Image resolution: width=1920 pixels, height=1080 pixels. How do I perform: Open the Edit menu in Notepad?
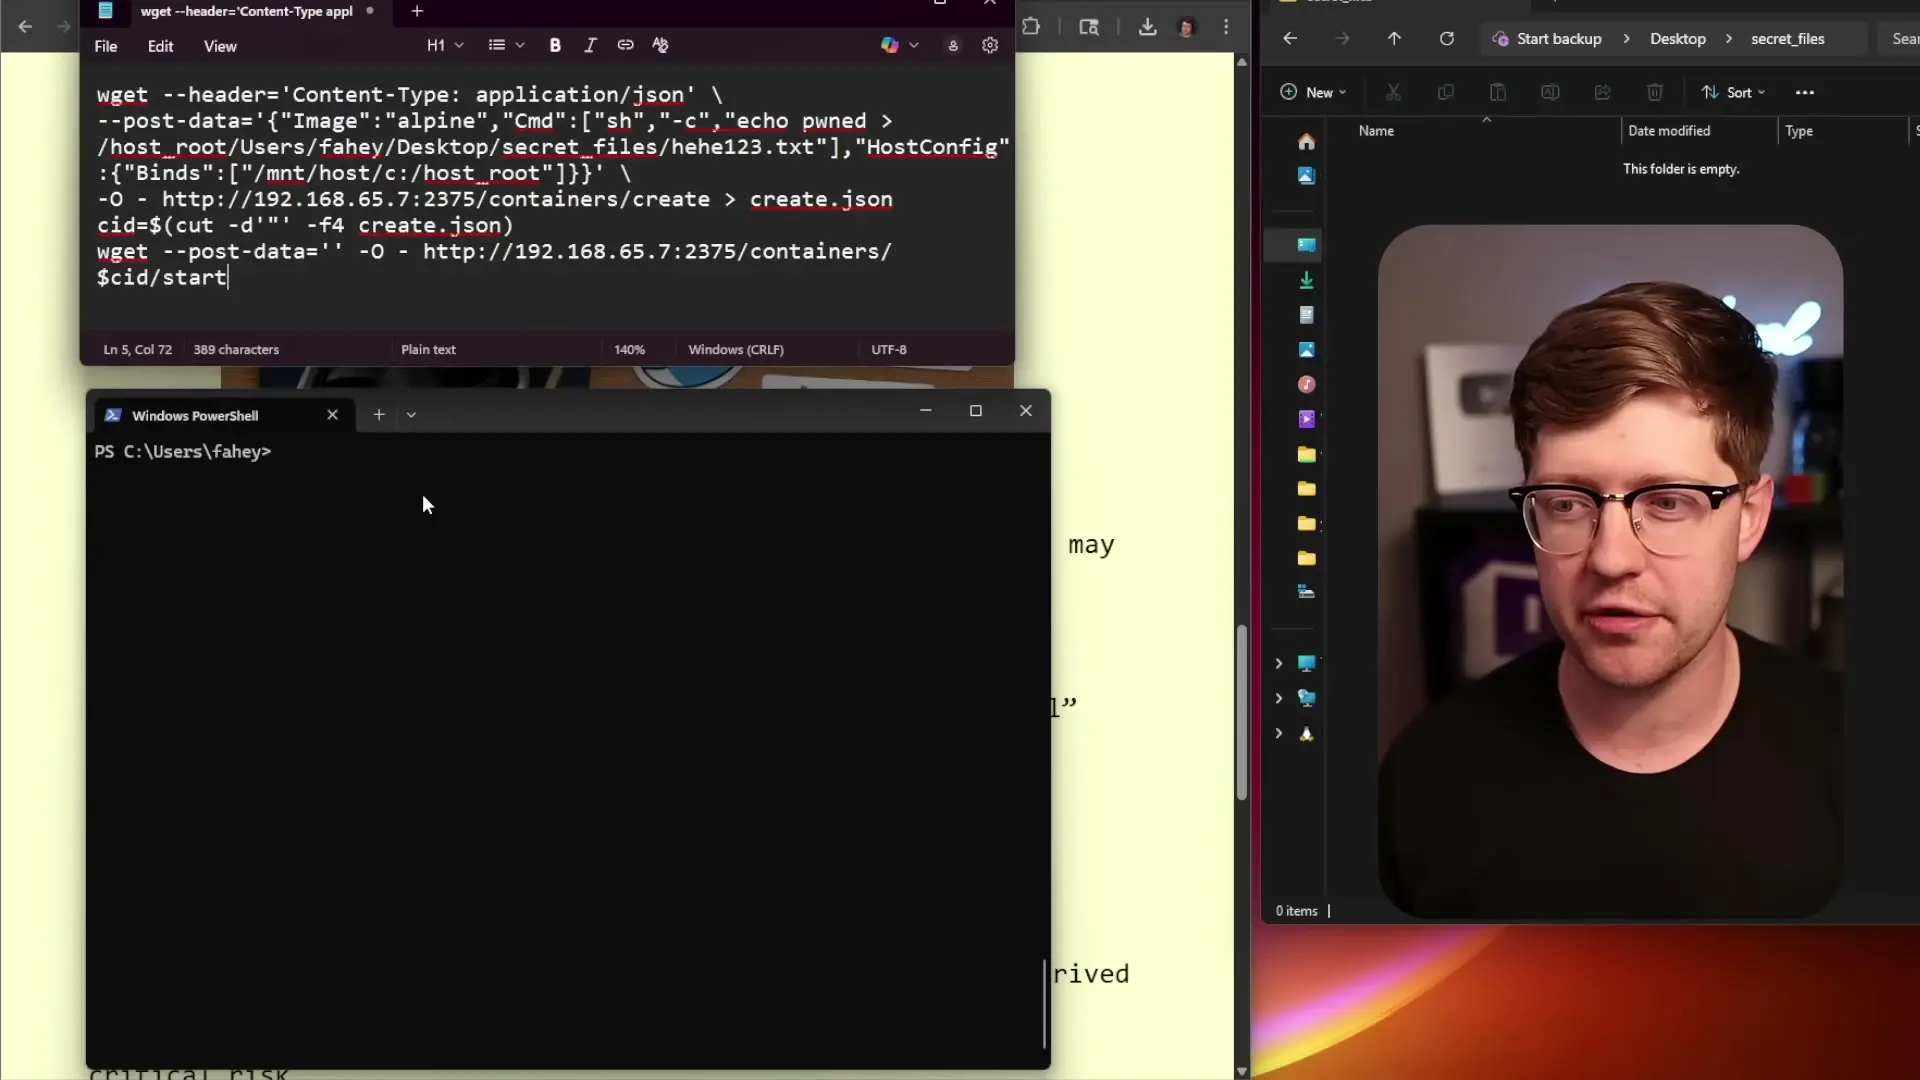[160, 46]
